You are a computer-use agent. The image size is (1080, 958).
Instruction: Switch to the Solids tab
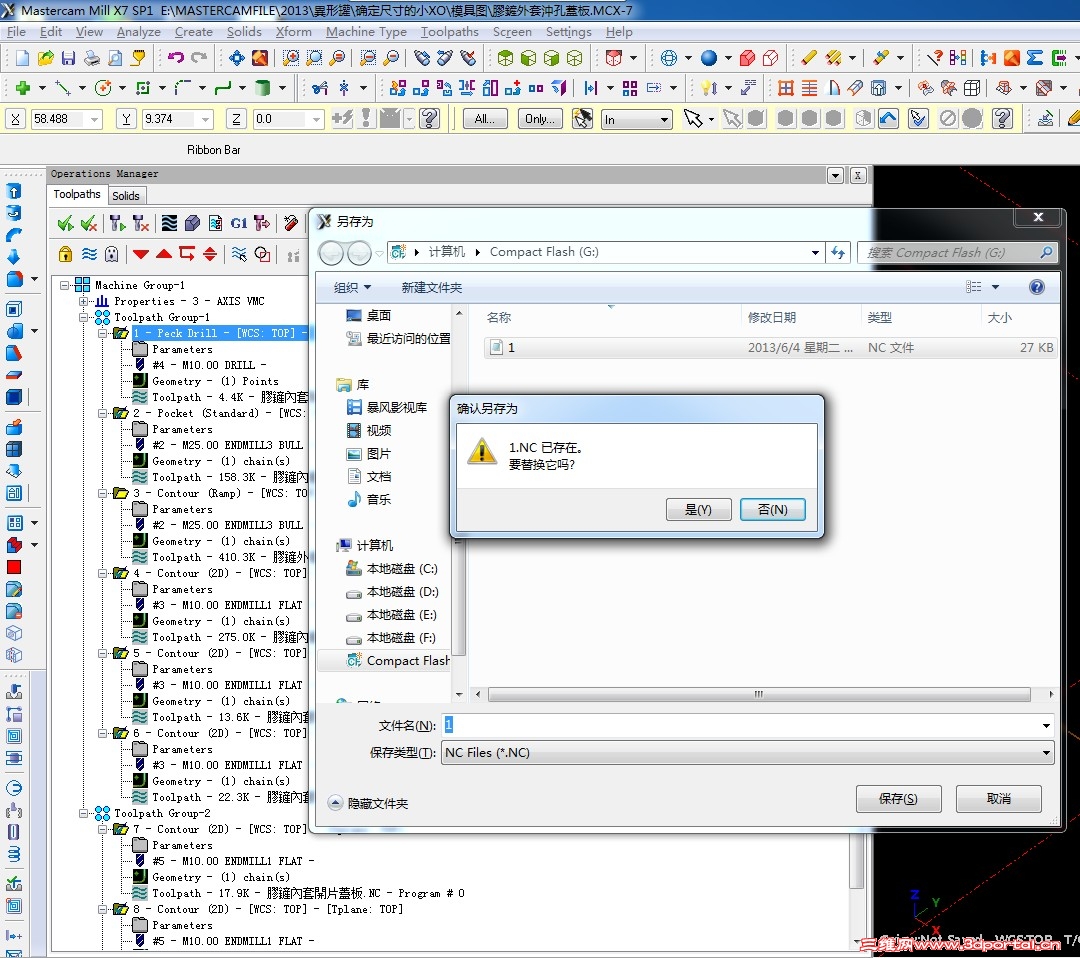[125, 196]
